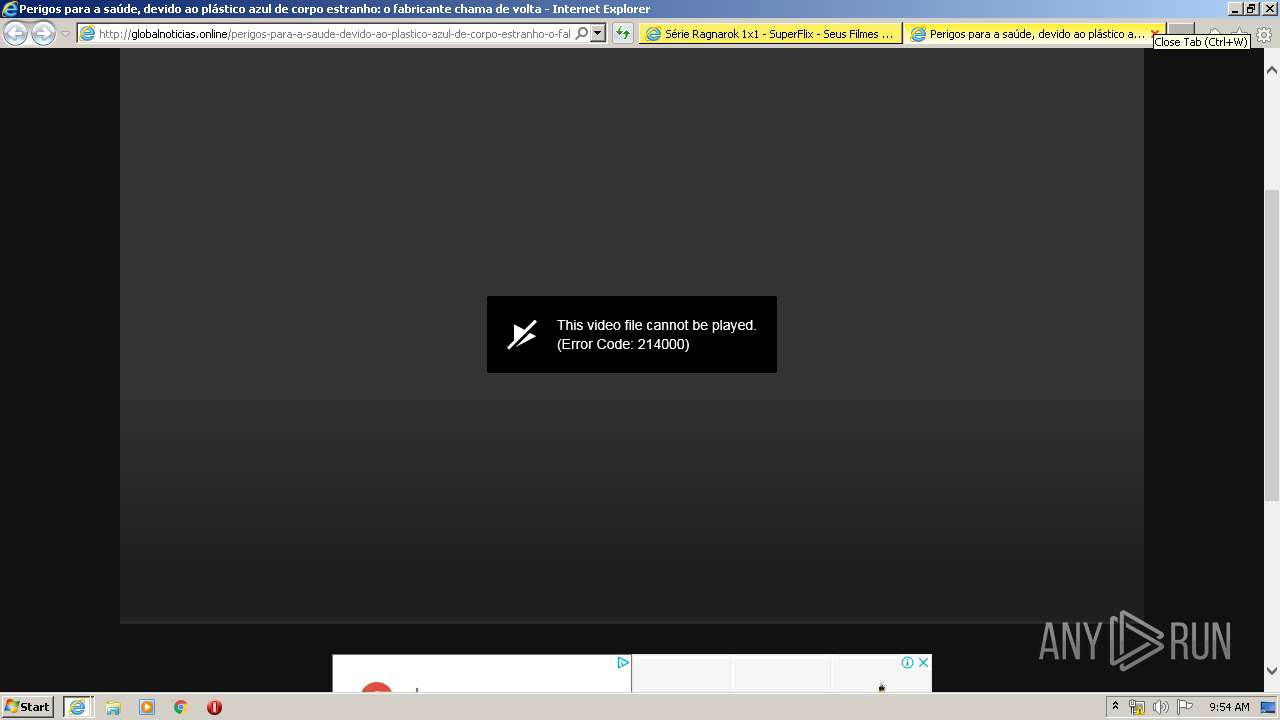Click the volume speaker tray icon
This screenshot has width=1280, height=720.
pyautogui.click(x=1160, y=707)
